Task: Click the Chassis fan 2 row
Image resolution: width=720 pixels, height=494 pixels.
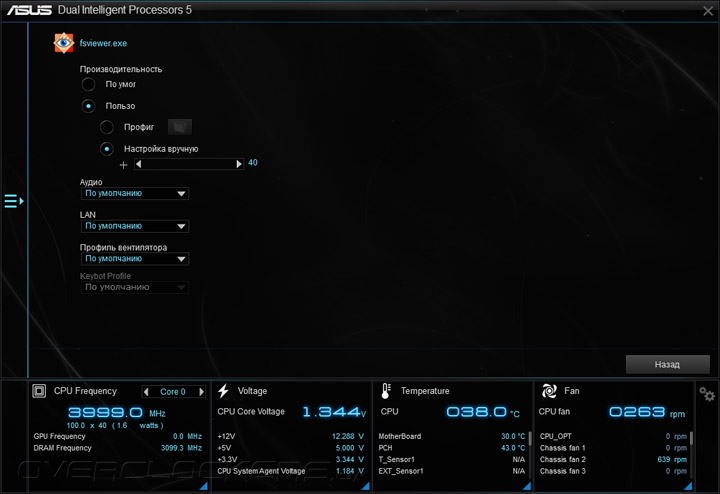Action: pyautogui.click(x=613, y=460)
